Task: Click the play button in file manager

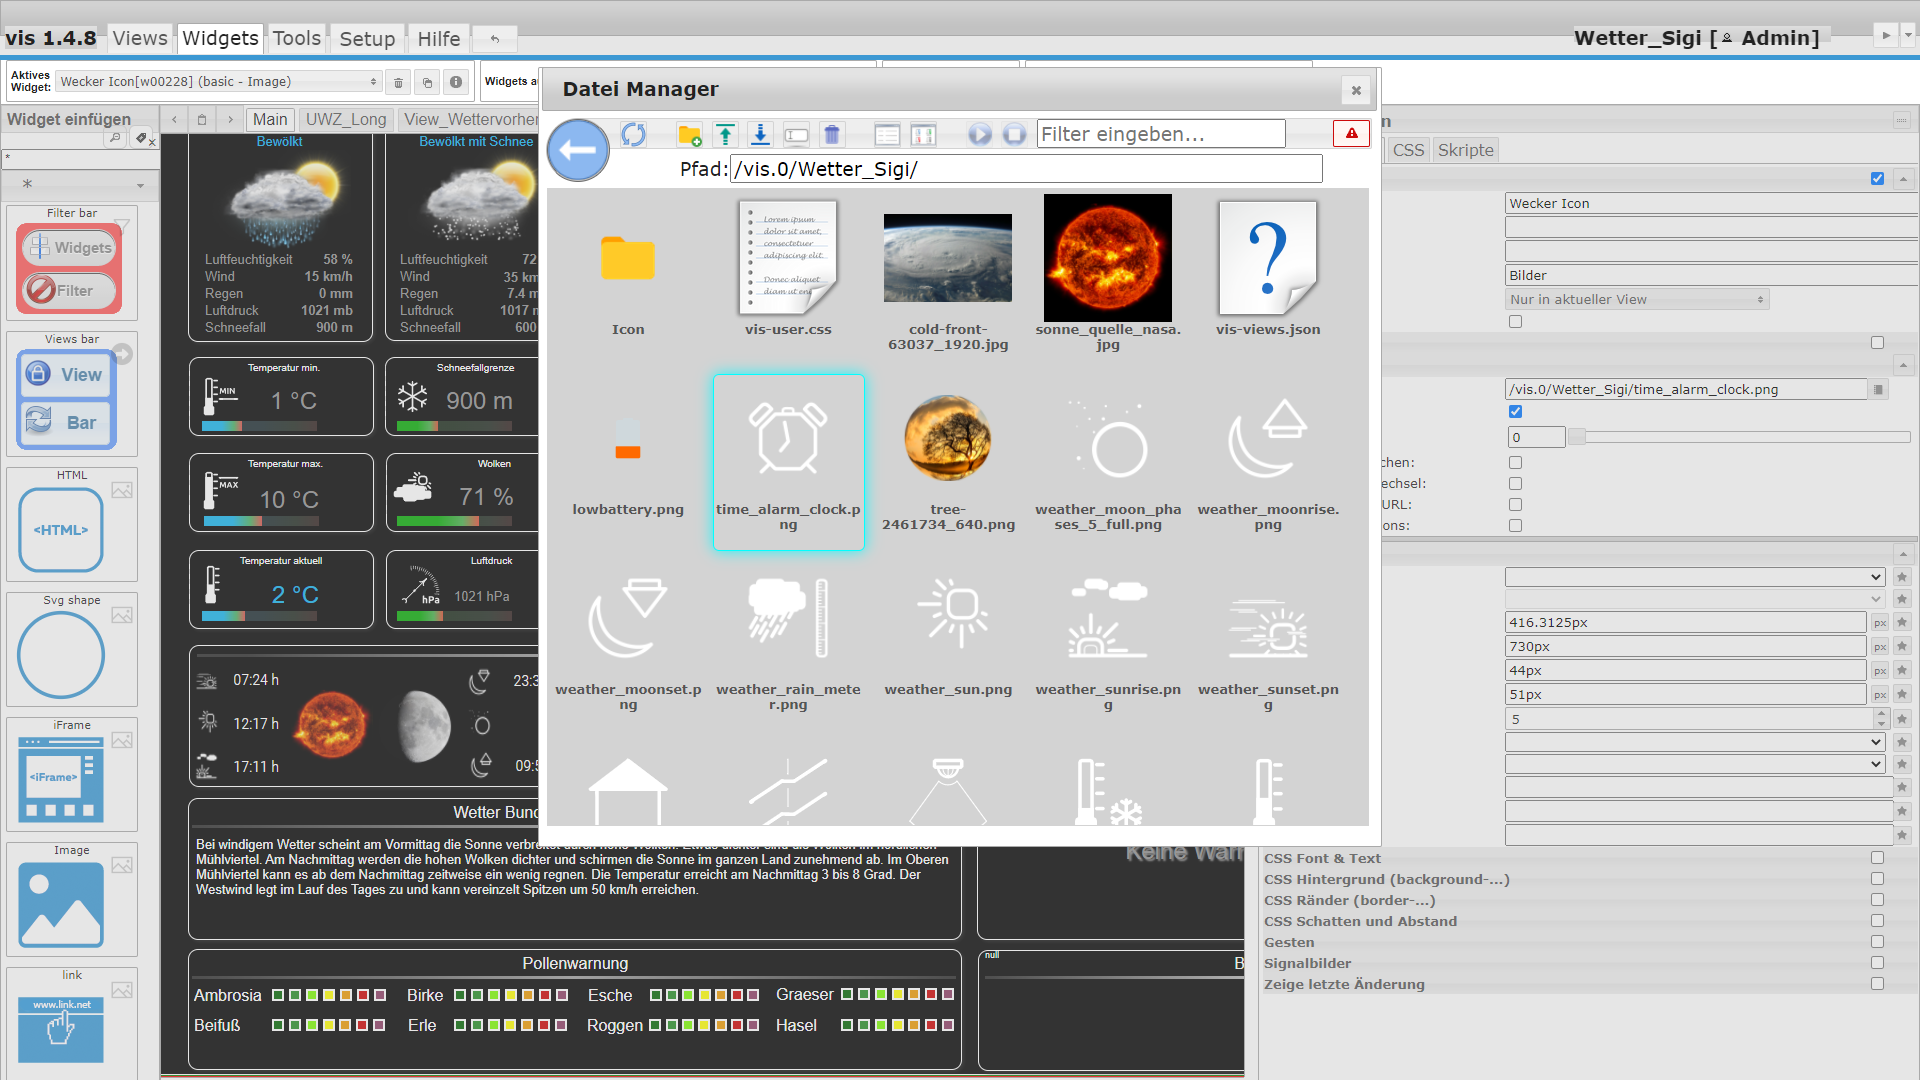Action: (x=979, y=134)
